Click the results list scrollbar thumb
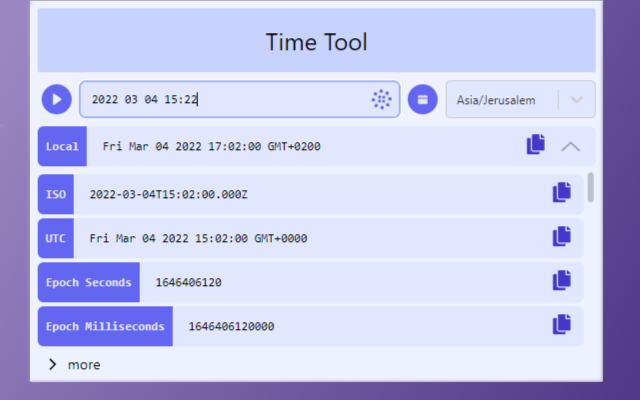640x400 pixels. 591,187
